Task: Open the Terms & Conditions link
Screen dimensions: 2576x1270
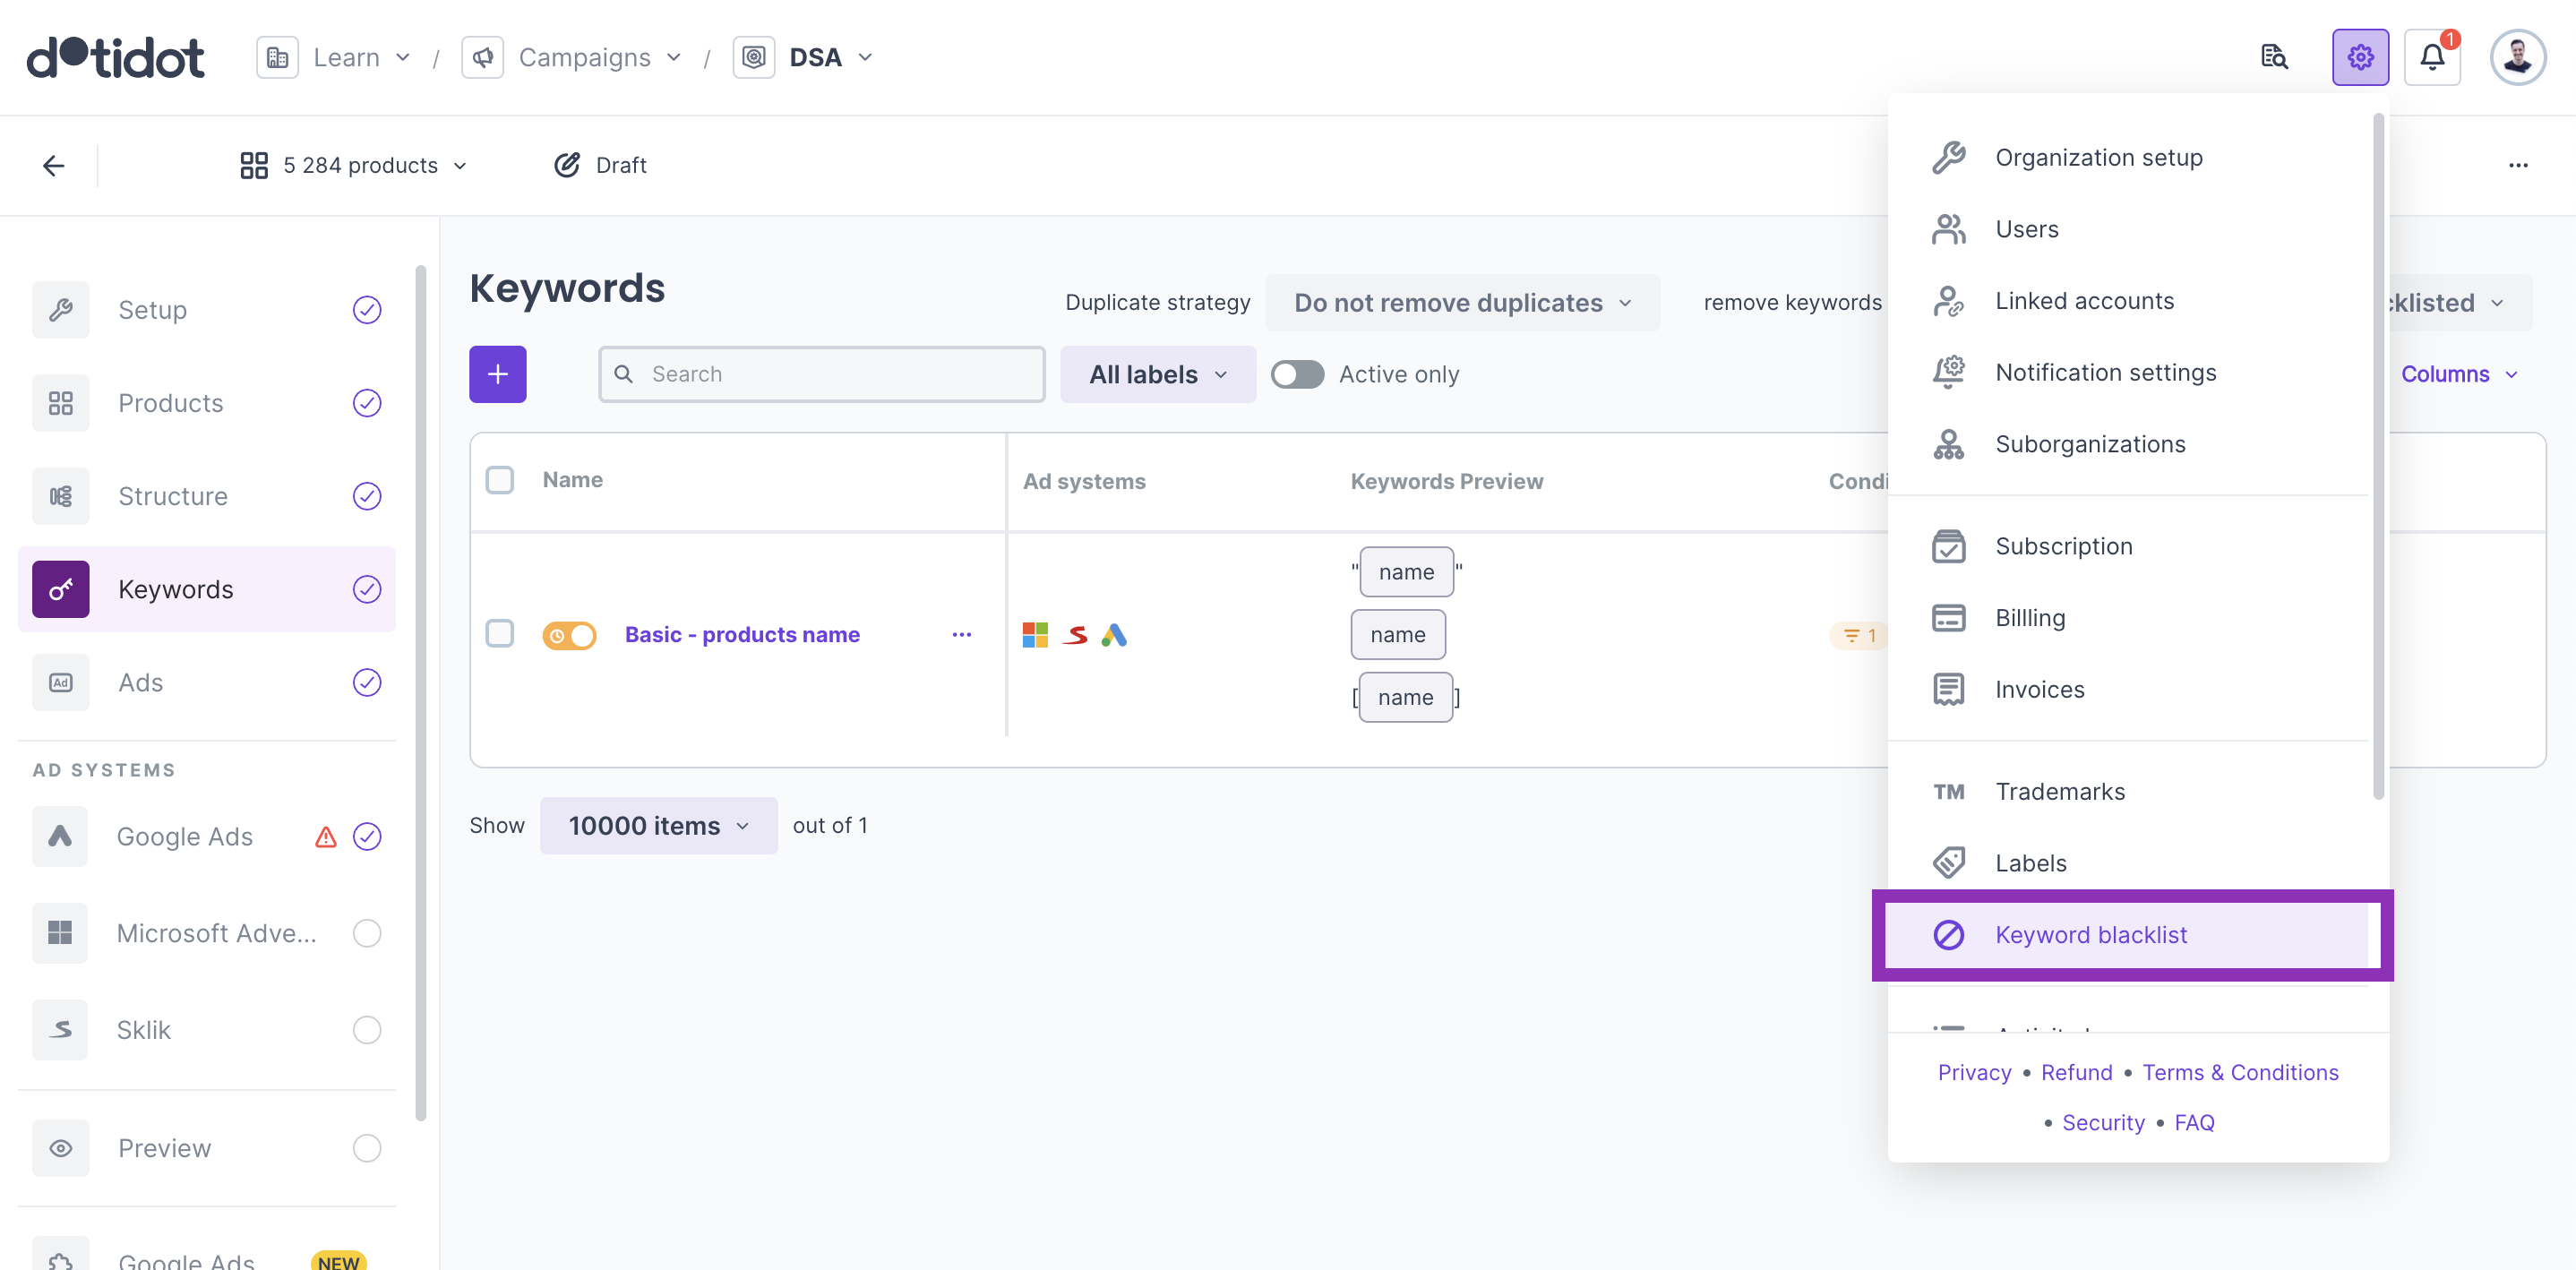Action: pyautogui.click(x=2239, y=1072)
